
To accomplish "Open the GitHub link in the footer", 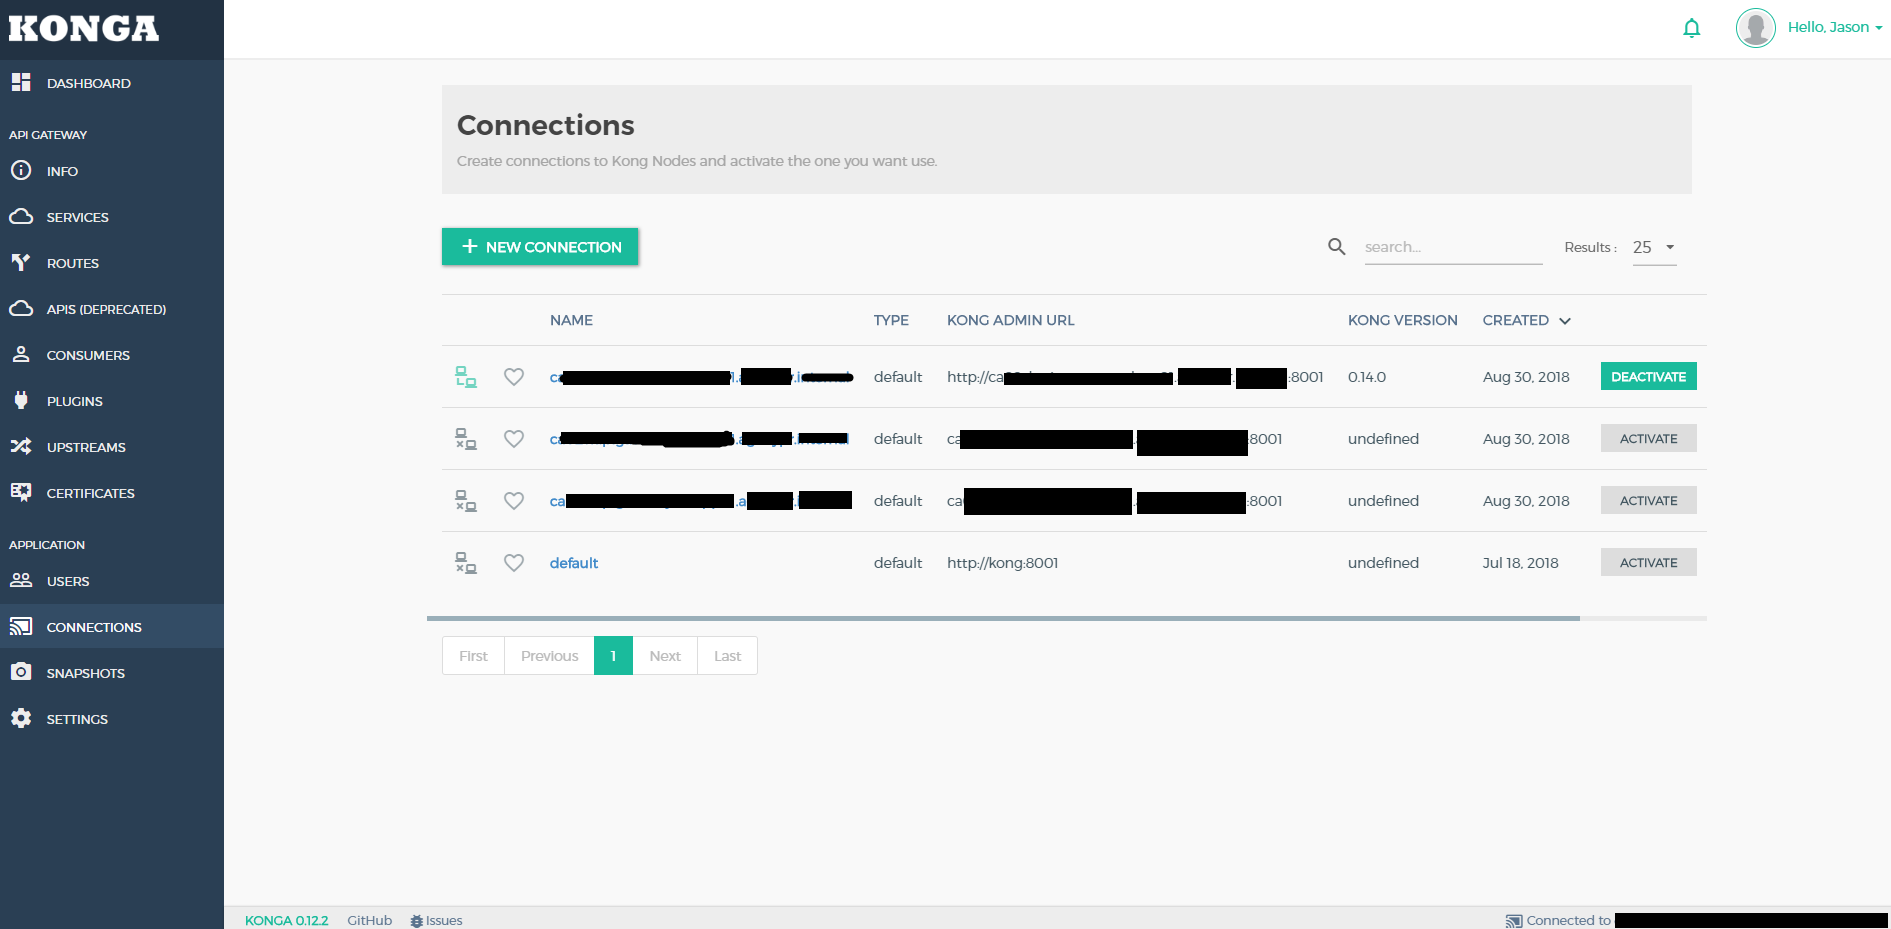I will point(369,920).
